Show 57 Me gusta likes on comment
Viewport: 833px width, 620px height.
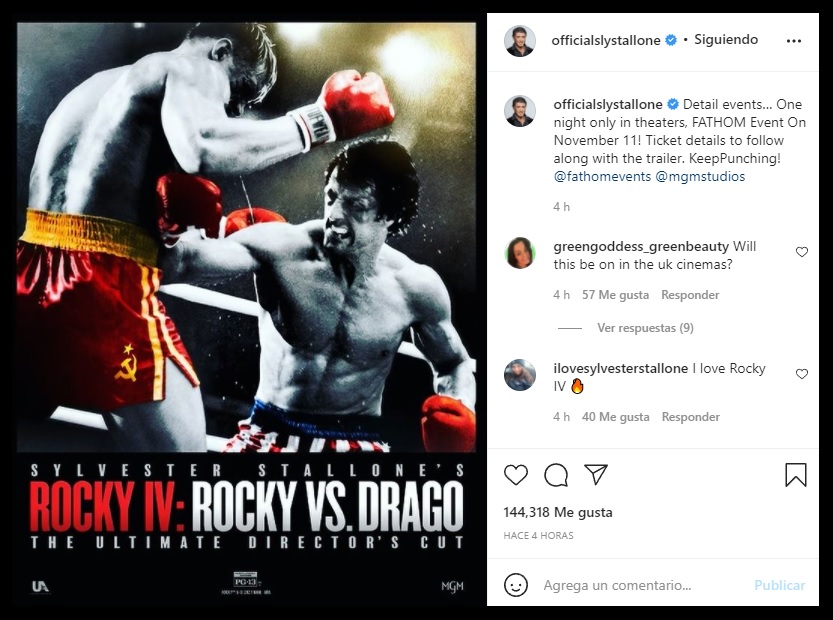(x=615, y=295)
